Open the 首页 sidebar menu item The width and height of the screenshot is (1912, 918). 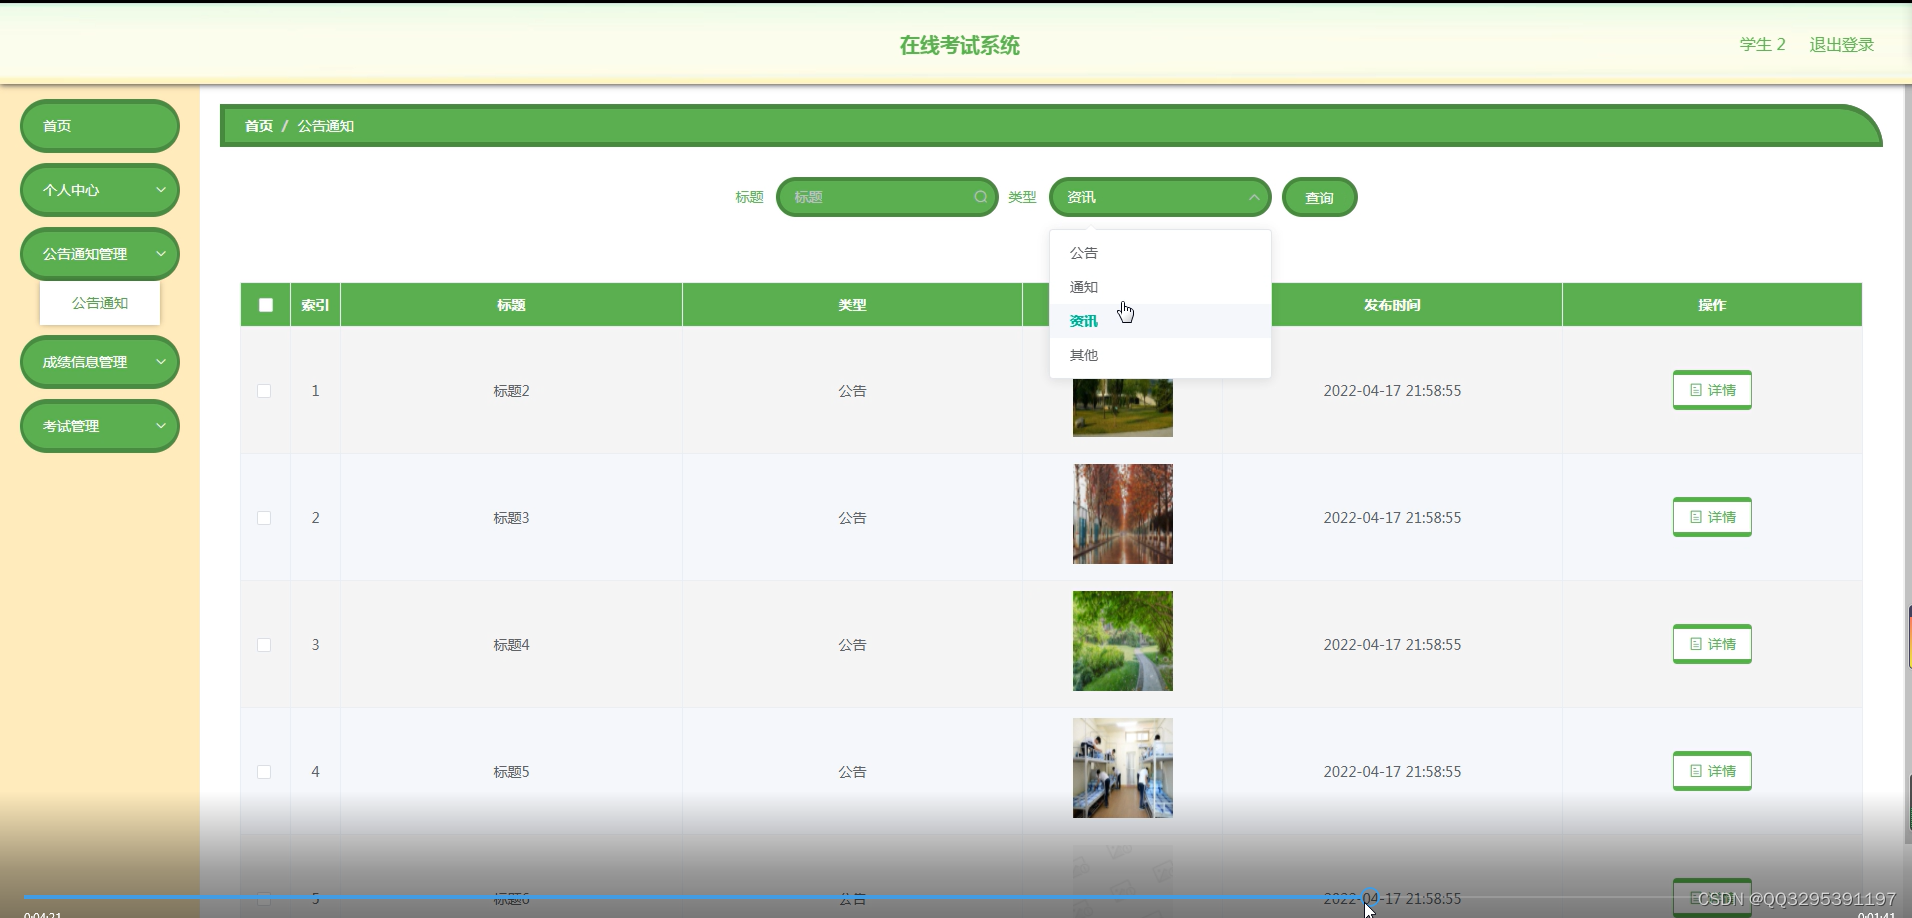coord(100,126)
